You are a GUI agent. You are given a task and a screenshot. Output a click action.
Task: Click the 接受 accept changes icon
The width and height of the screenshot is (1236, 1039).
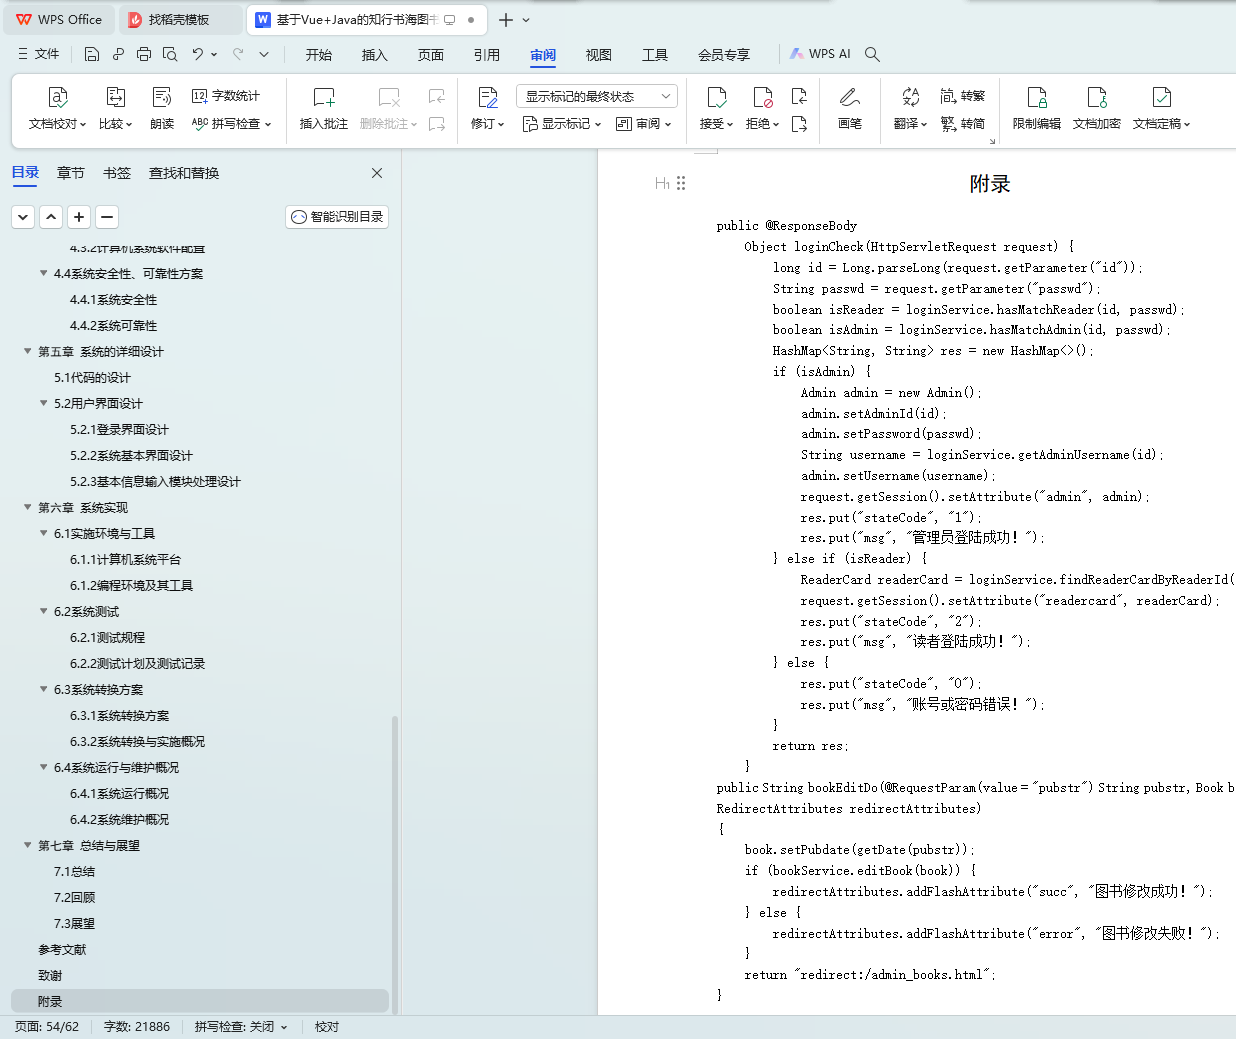716,98
